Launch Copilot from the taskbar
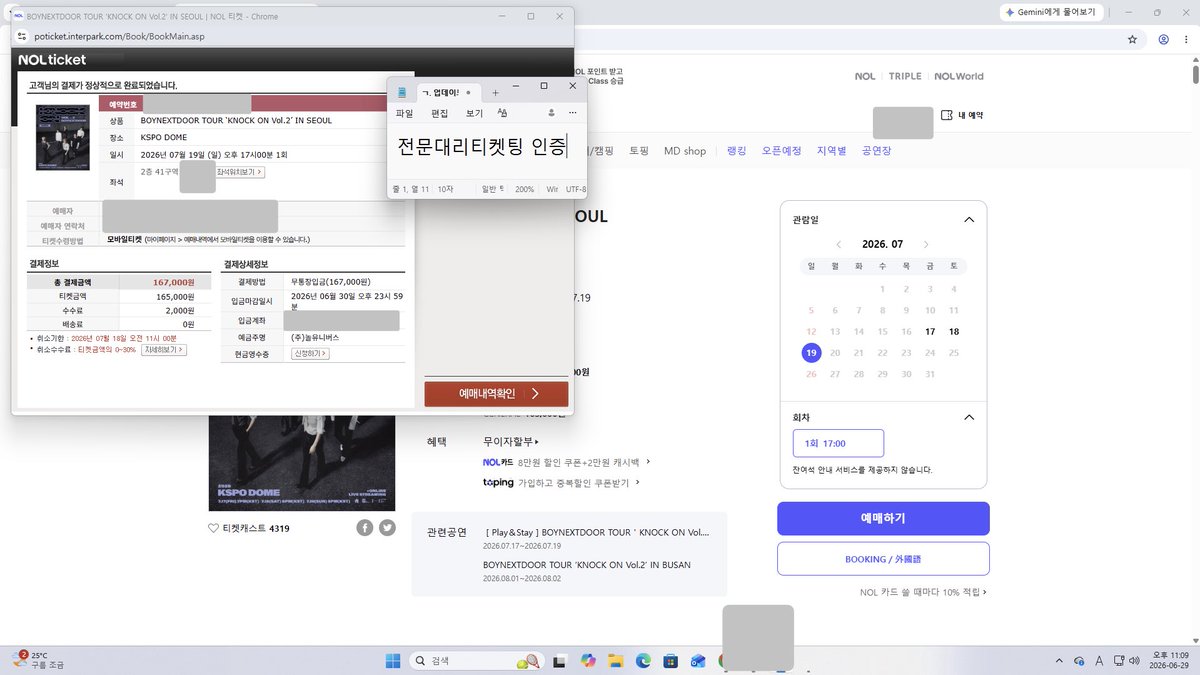 (x=588, y=661)
